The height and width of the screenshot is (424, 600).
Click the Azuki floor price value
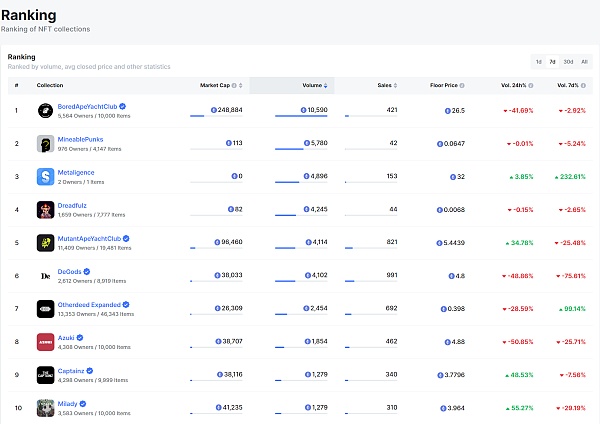[457, 341]
